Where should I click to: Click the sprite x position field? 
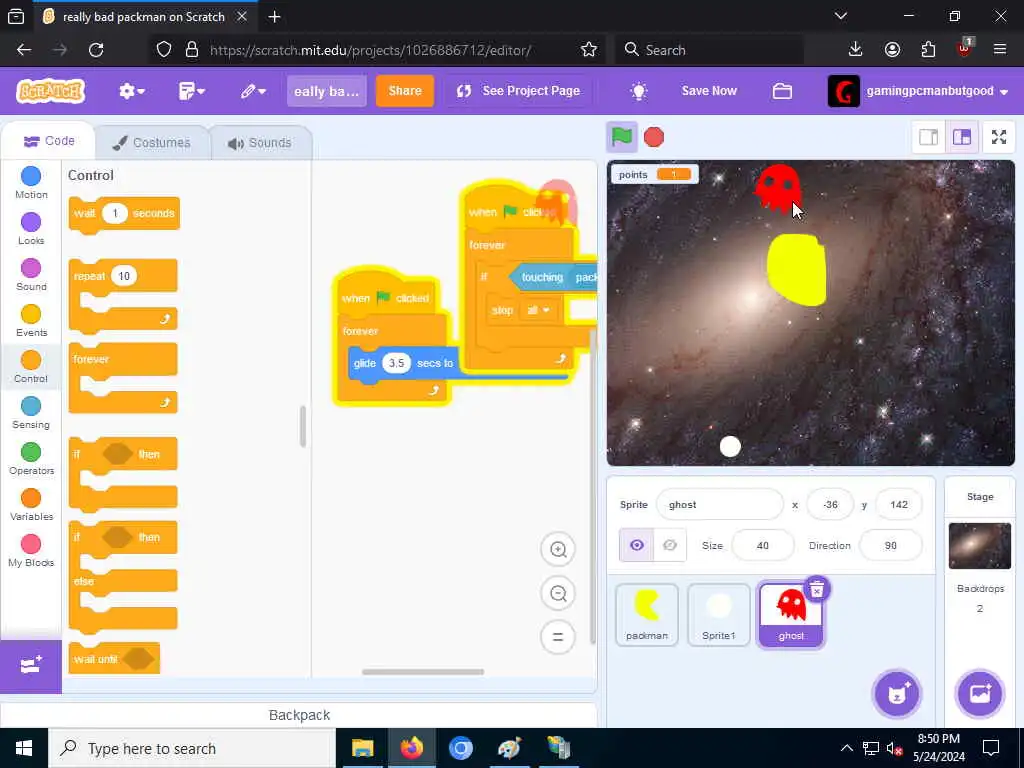click(x=830, y=505)
